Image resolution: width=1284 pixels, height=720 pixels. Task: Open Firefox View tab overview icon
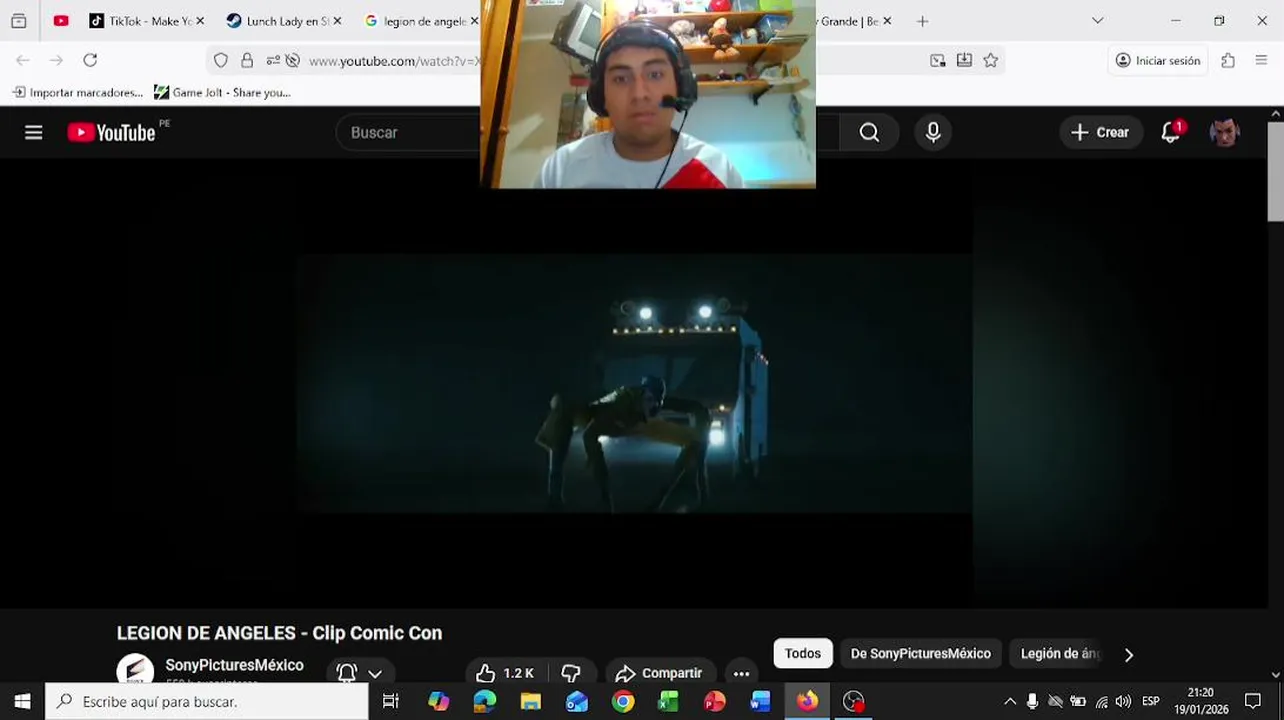click(x=18, y=20)
